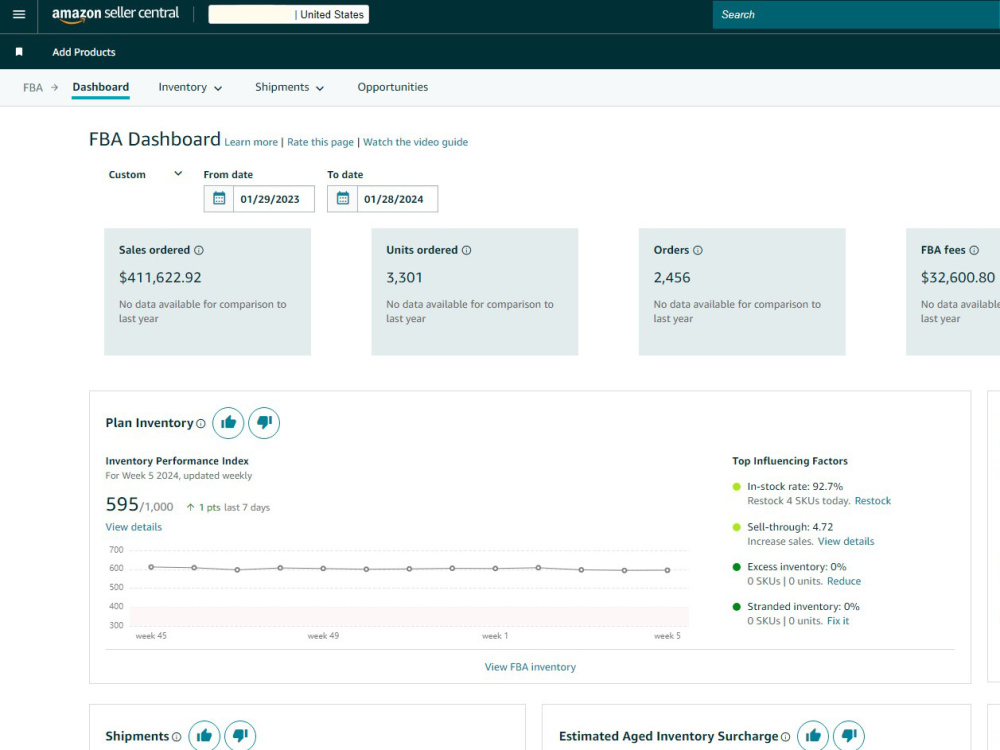The width and height of the screenshot is (1000, 750).
Task: Go to FBA breadcrumb
Action: click(x=33, y=88)
